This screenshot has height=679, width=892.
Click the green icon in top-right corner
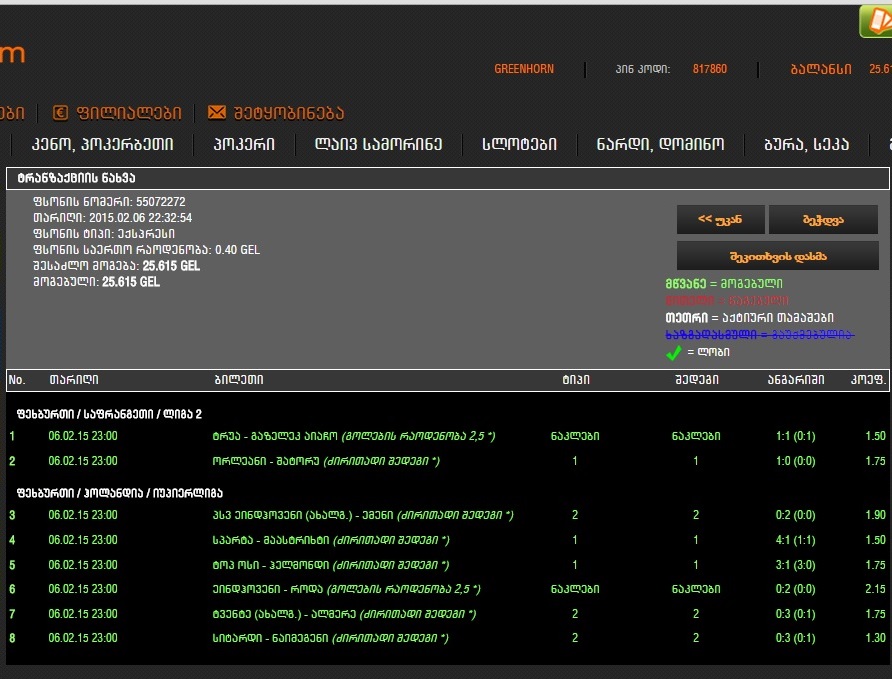[x=876, y=20]
